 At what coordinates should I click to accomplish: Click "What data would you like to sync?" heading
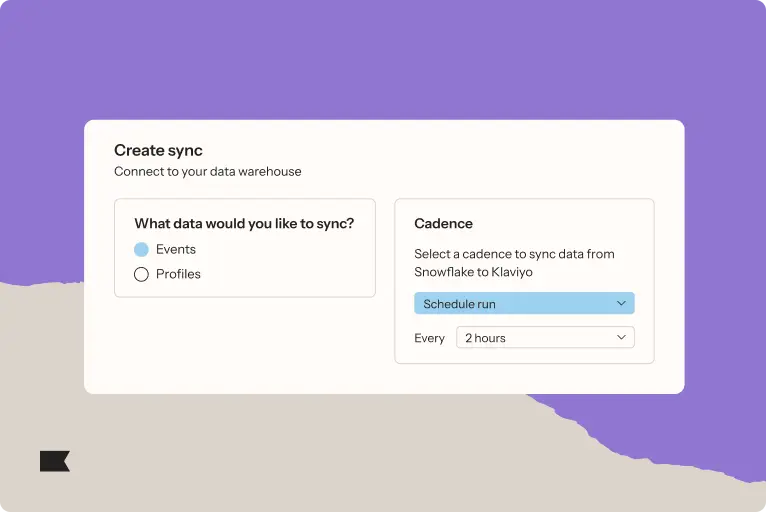point(244,224)
